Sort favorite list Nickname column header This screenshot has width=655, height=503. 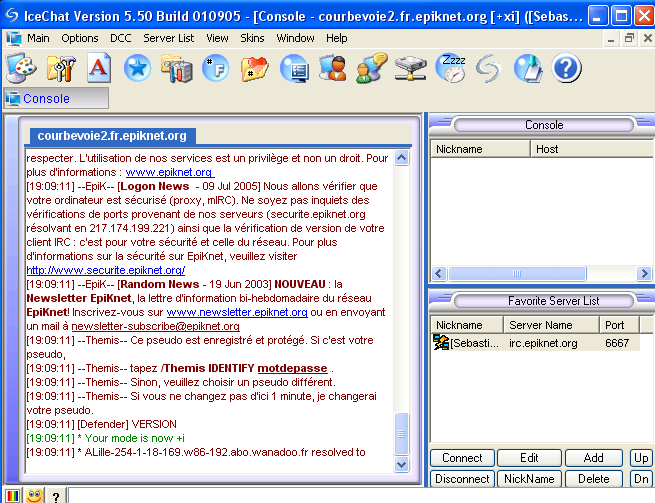coord(467,325)
